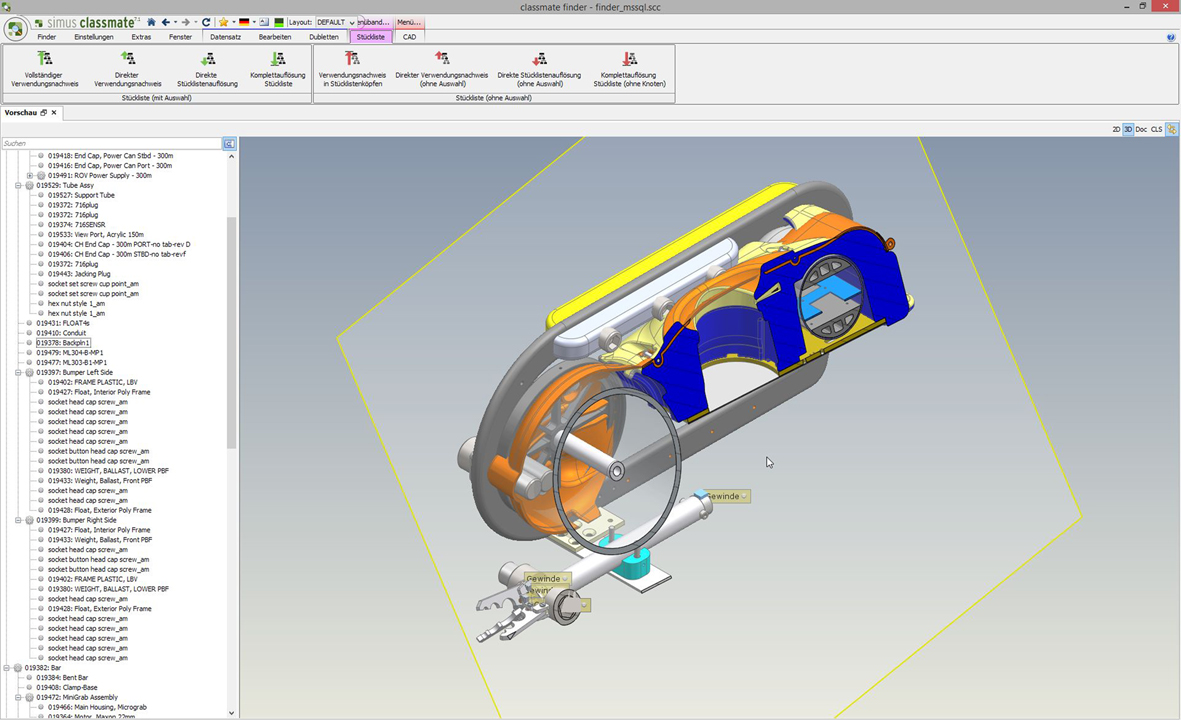Click Komplettauflösung Stückliste (mit Auswahl) icon
The height and width of the screenshot is (720, 1181).
tap(278, 59)
